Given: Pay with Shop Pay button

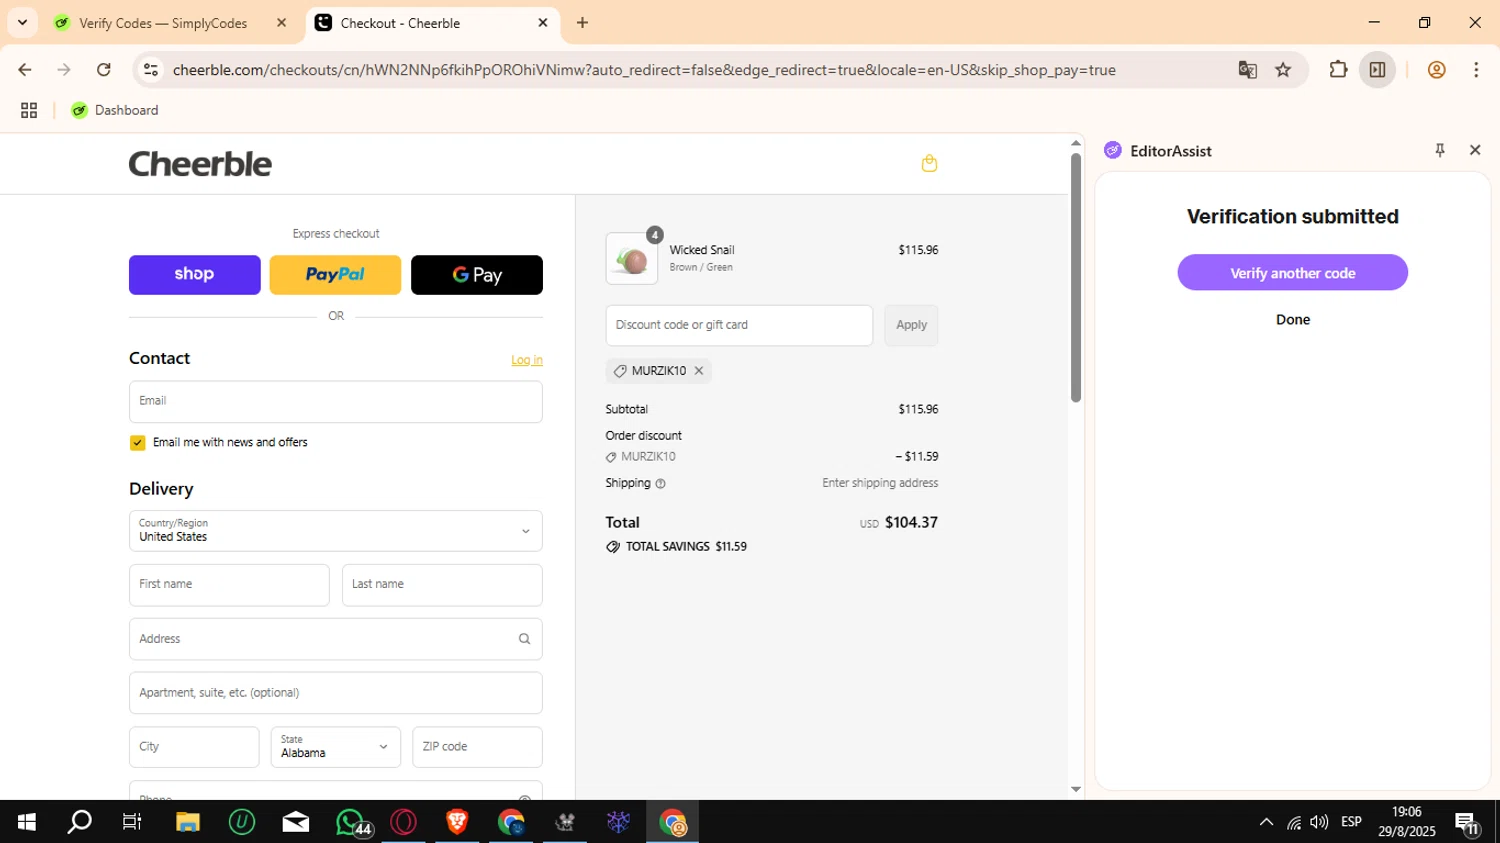Looking at the screenshot, I should click(195, 275).
